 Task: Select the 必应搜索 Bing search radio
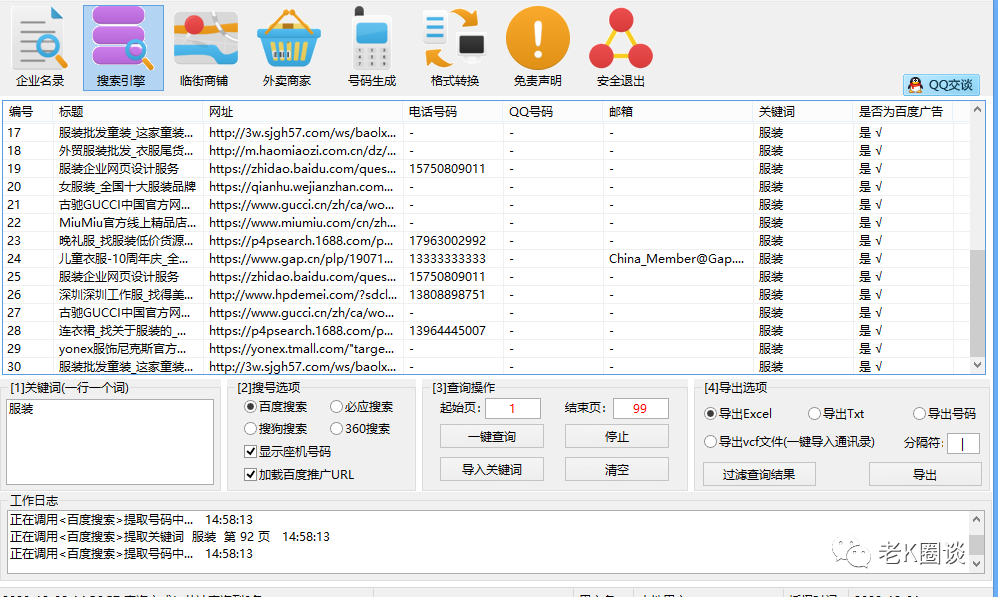[336, 405]
